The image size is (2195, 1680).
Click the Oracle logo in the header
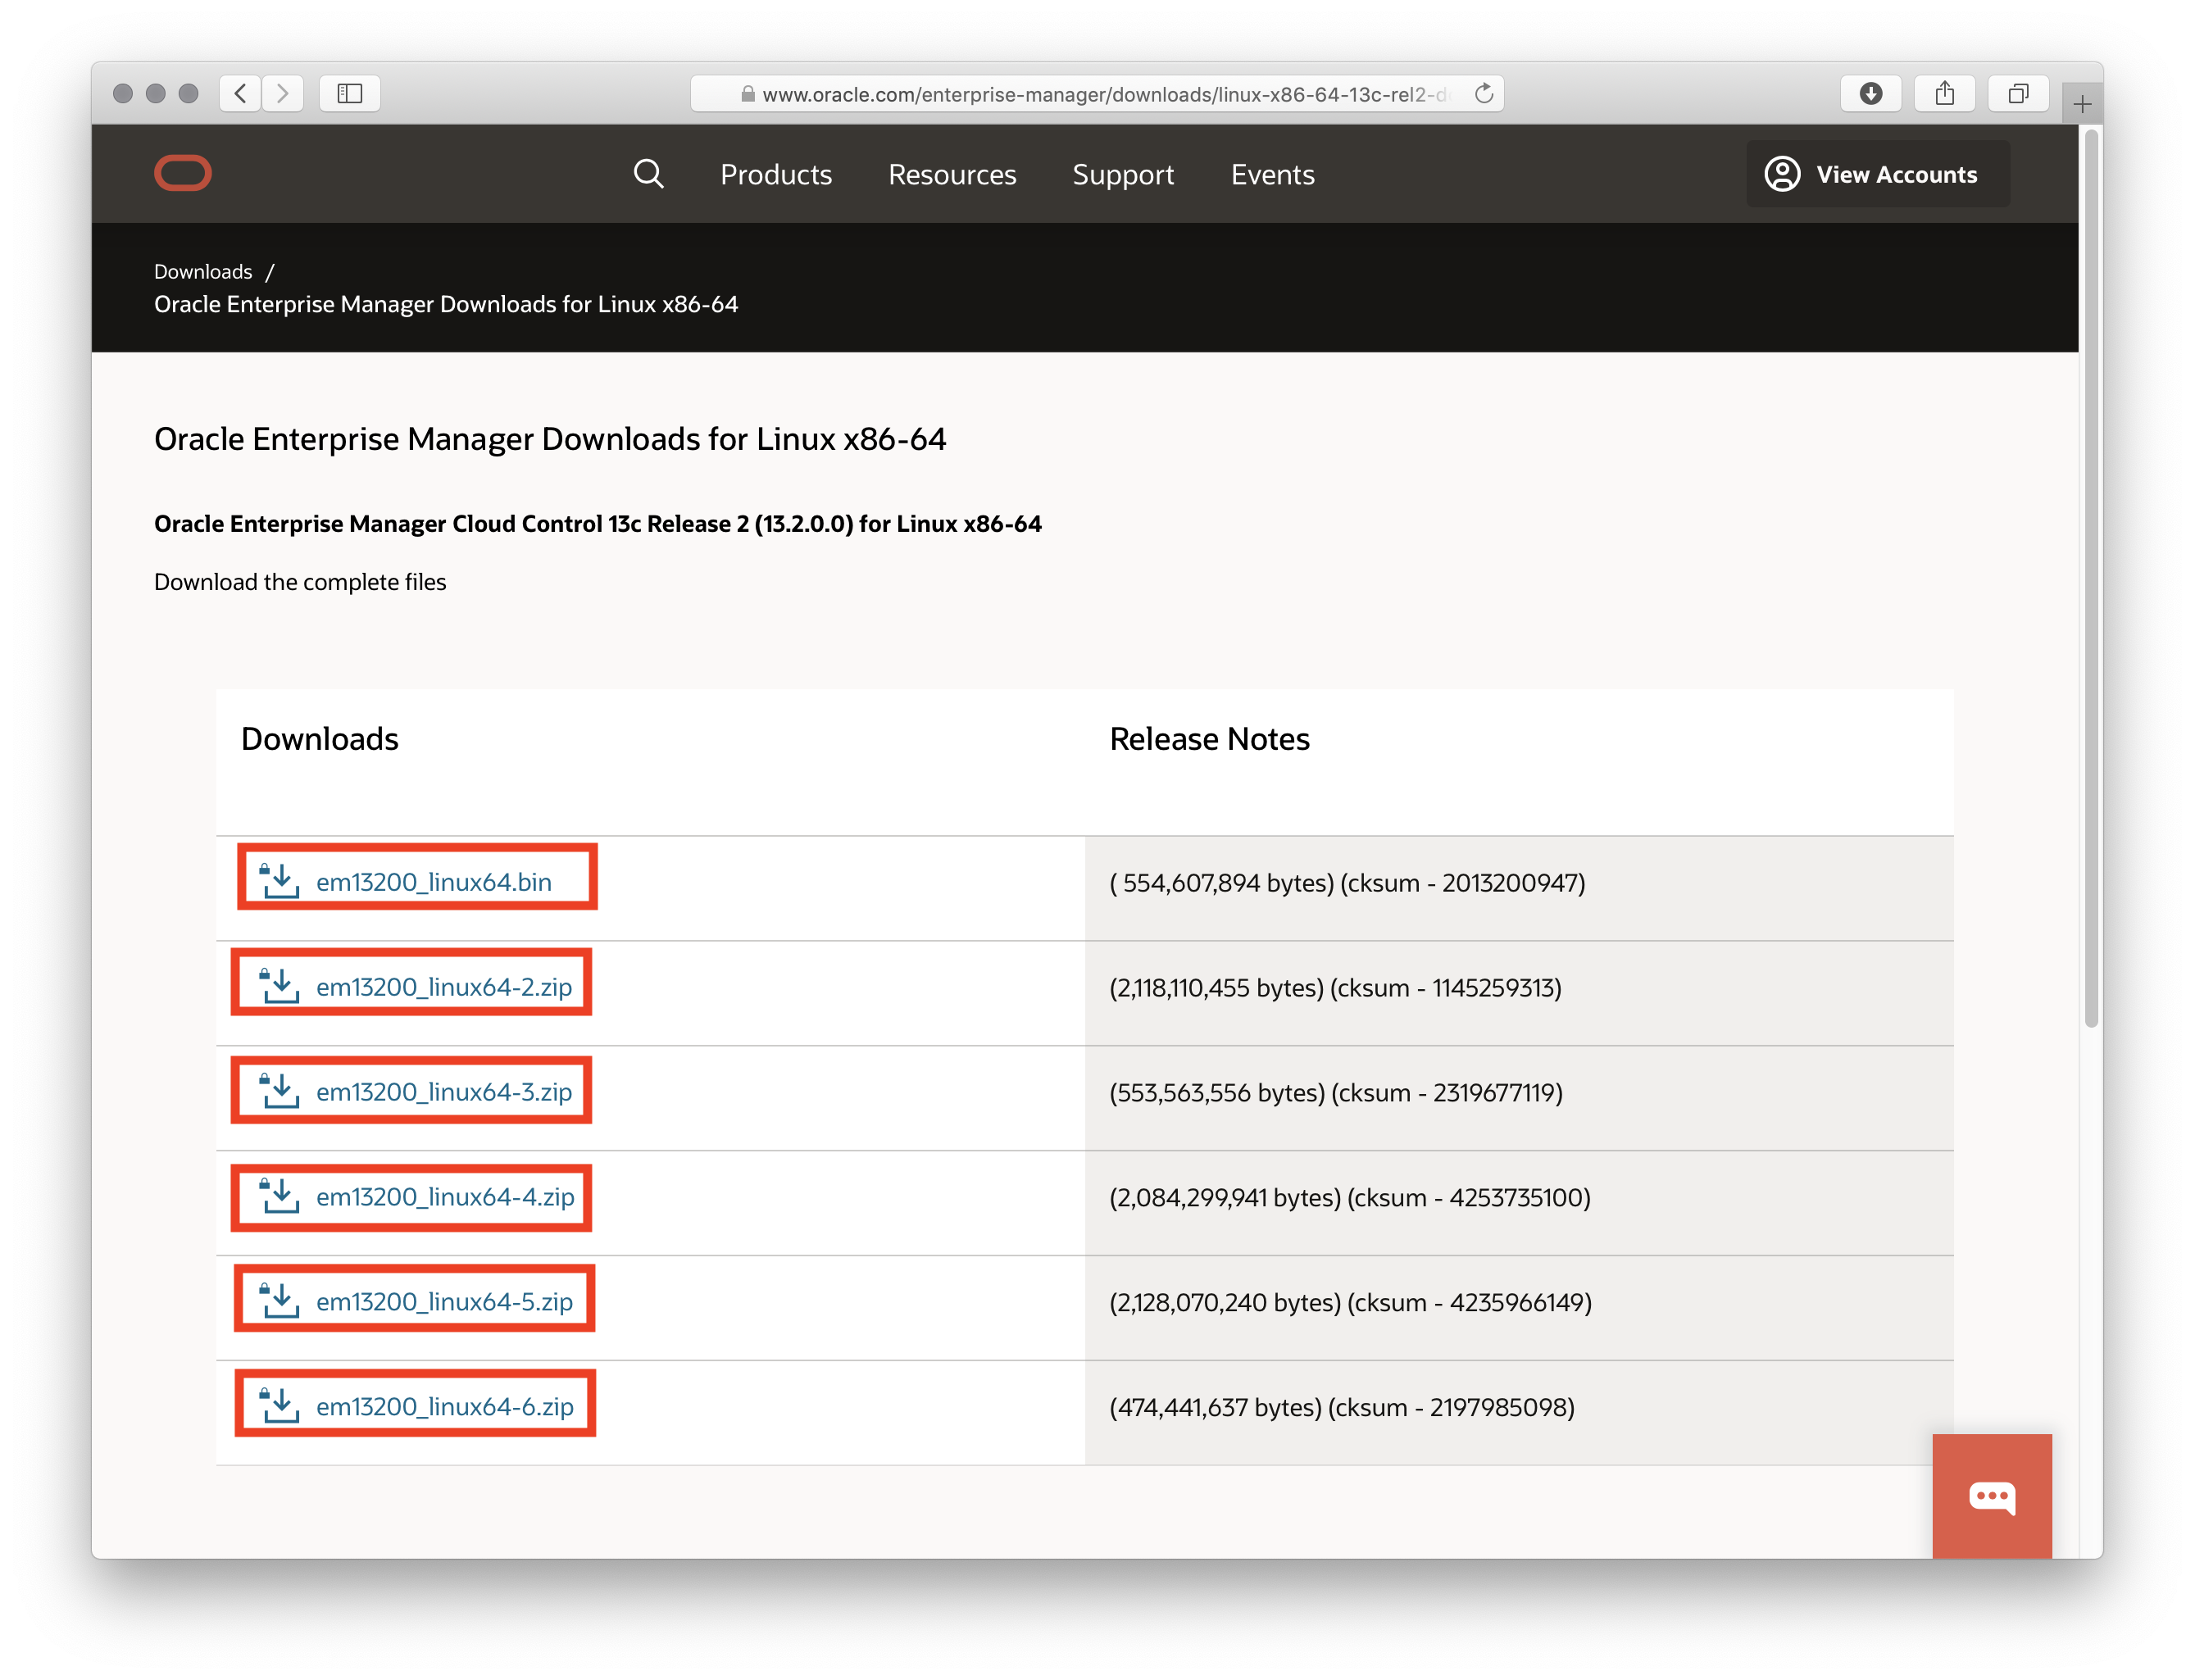click(183, 173)
